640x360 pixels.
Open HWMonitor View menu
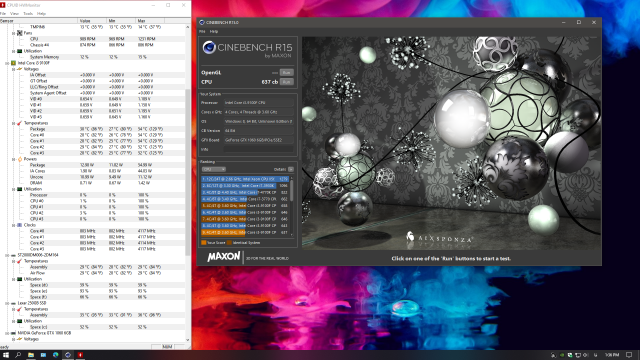click(x=14, y=13)
